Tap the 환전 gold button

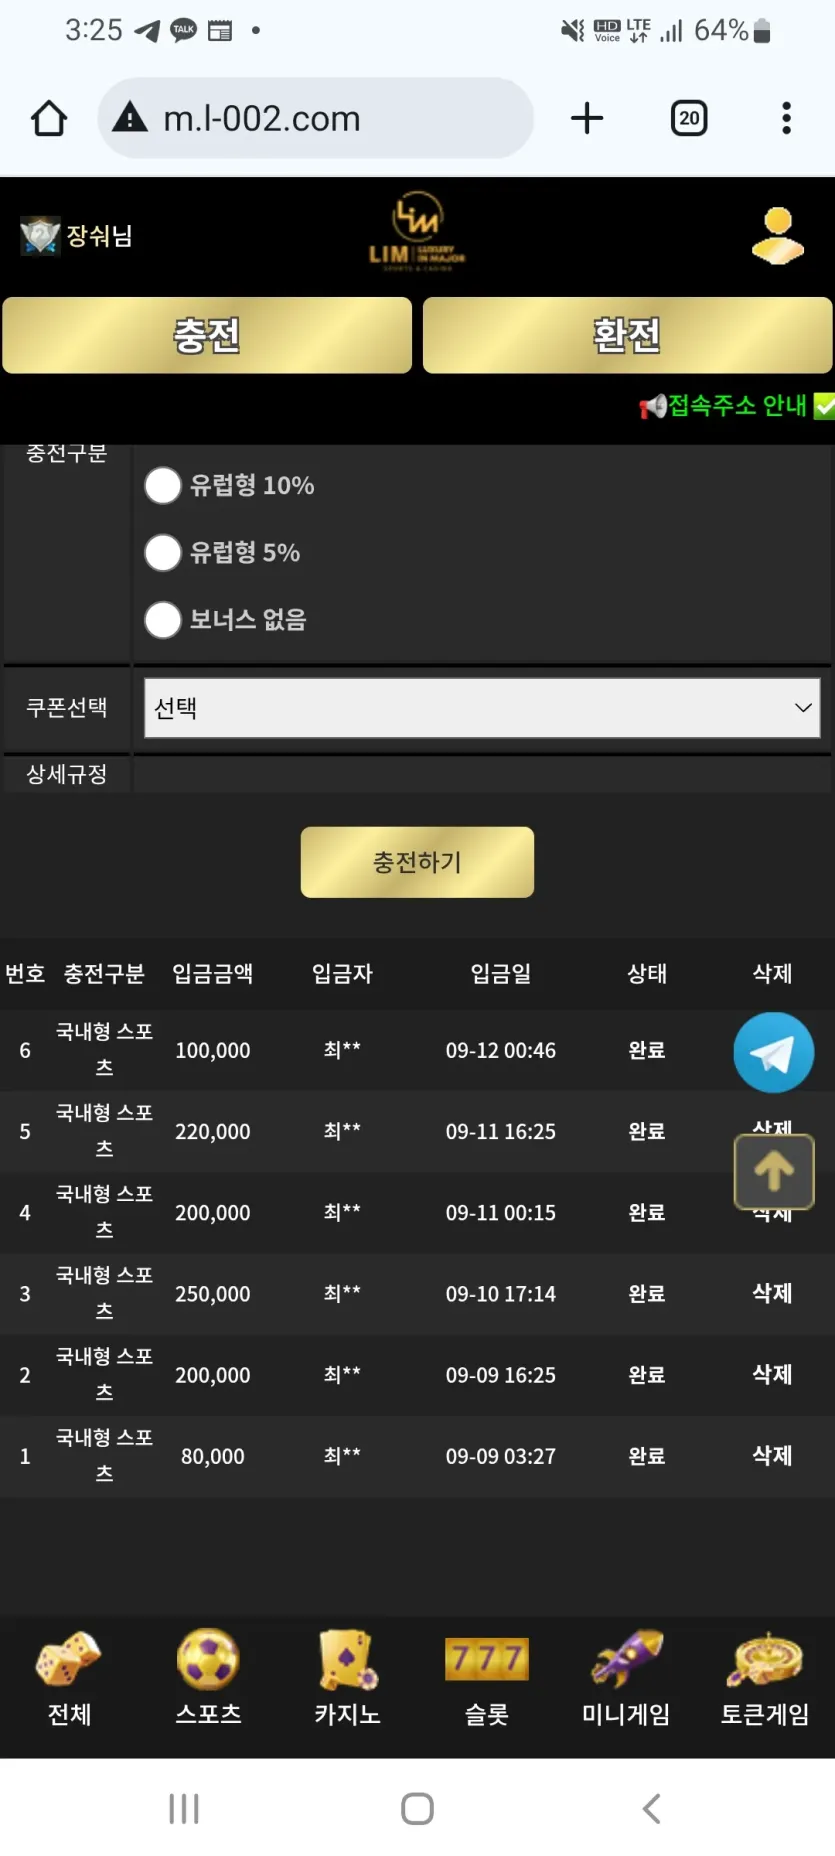tap(627, 335)
